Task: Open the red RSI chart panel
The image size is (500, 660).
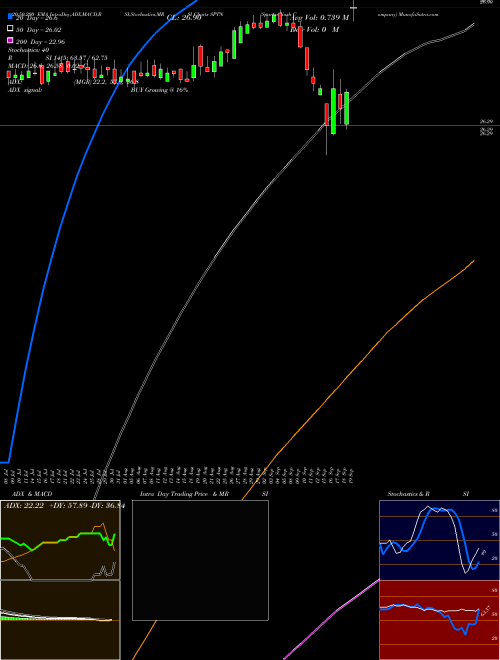Action: tap(439, 620)
